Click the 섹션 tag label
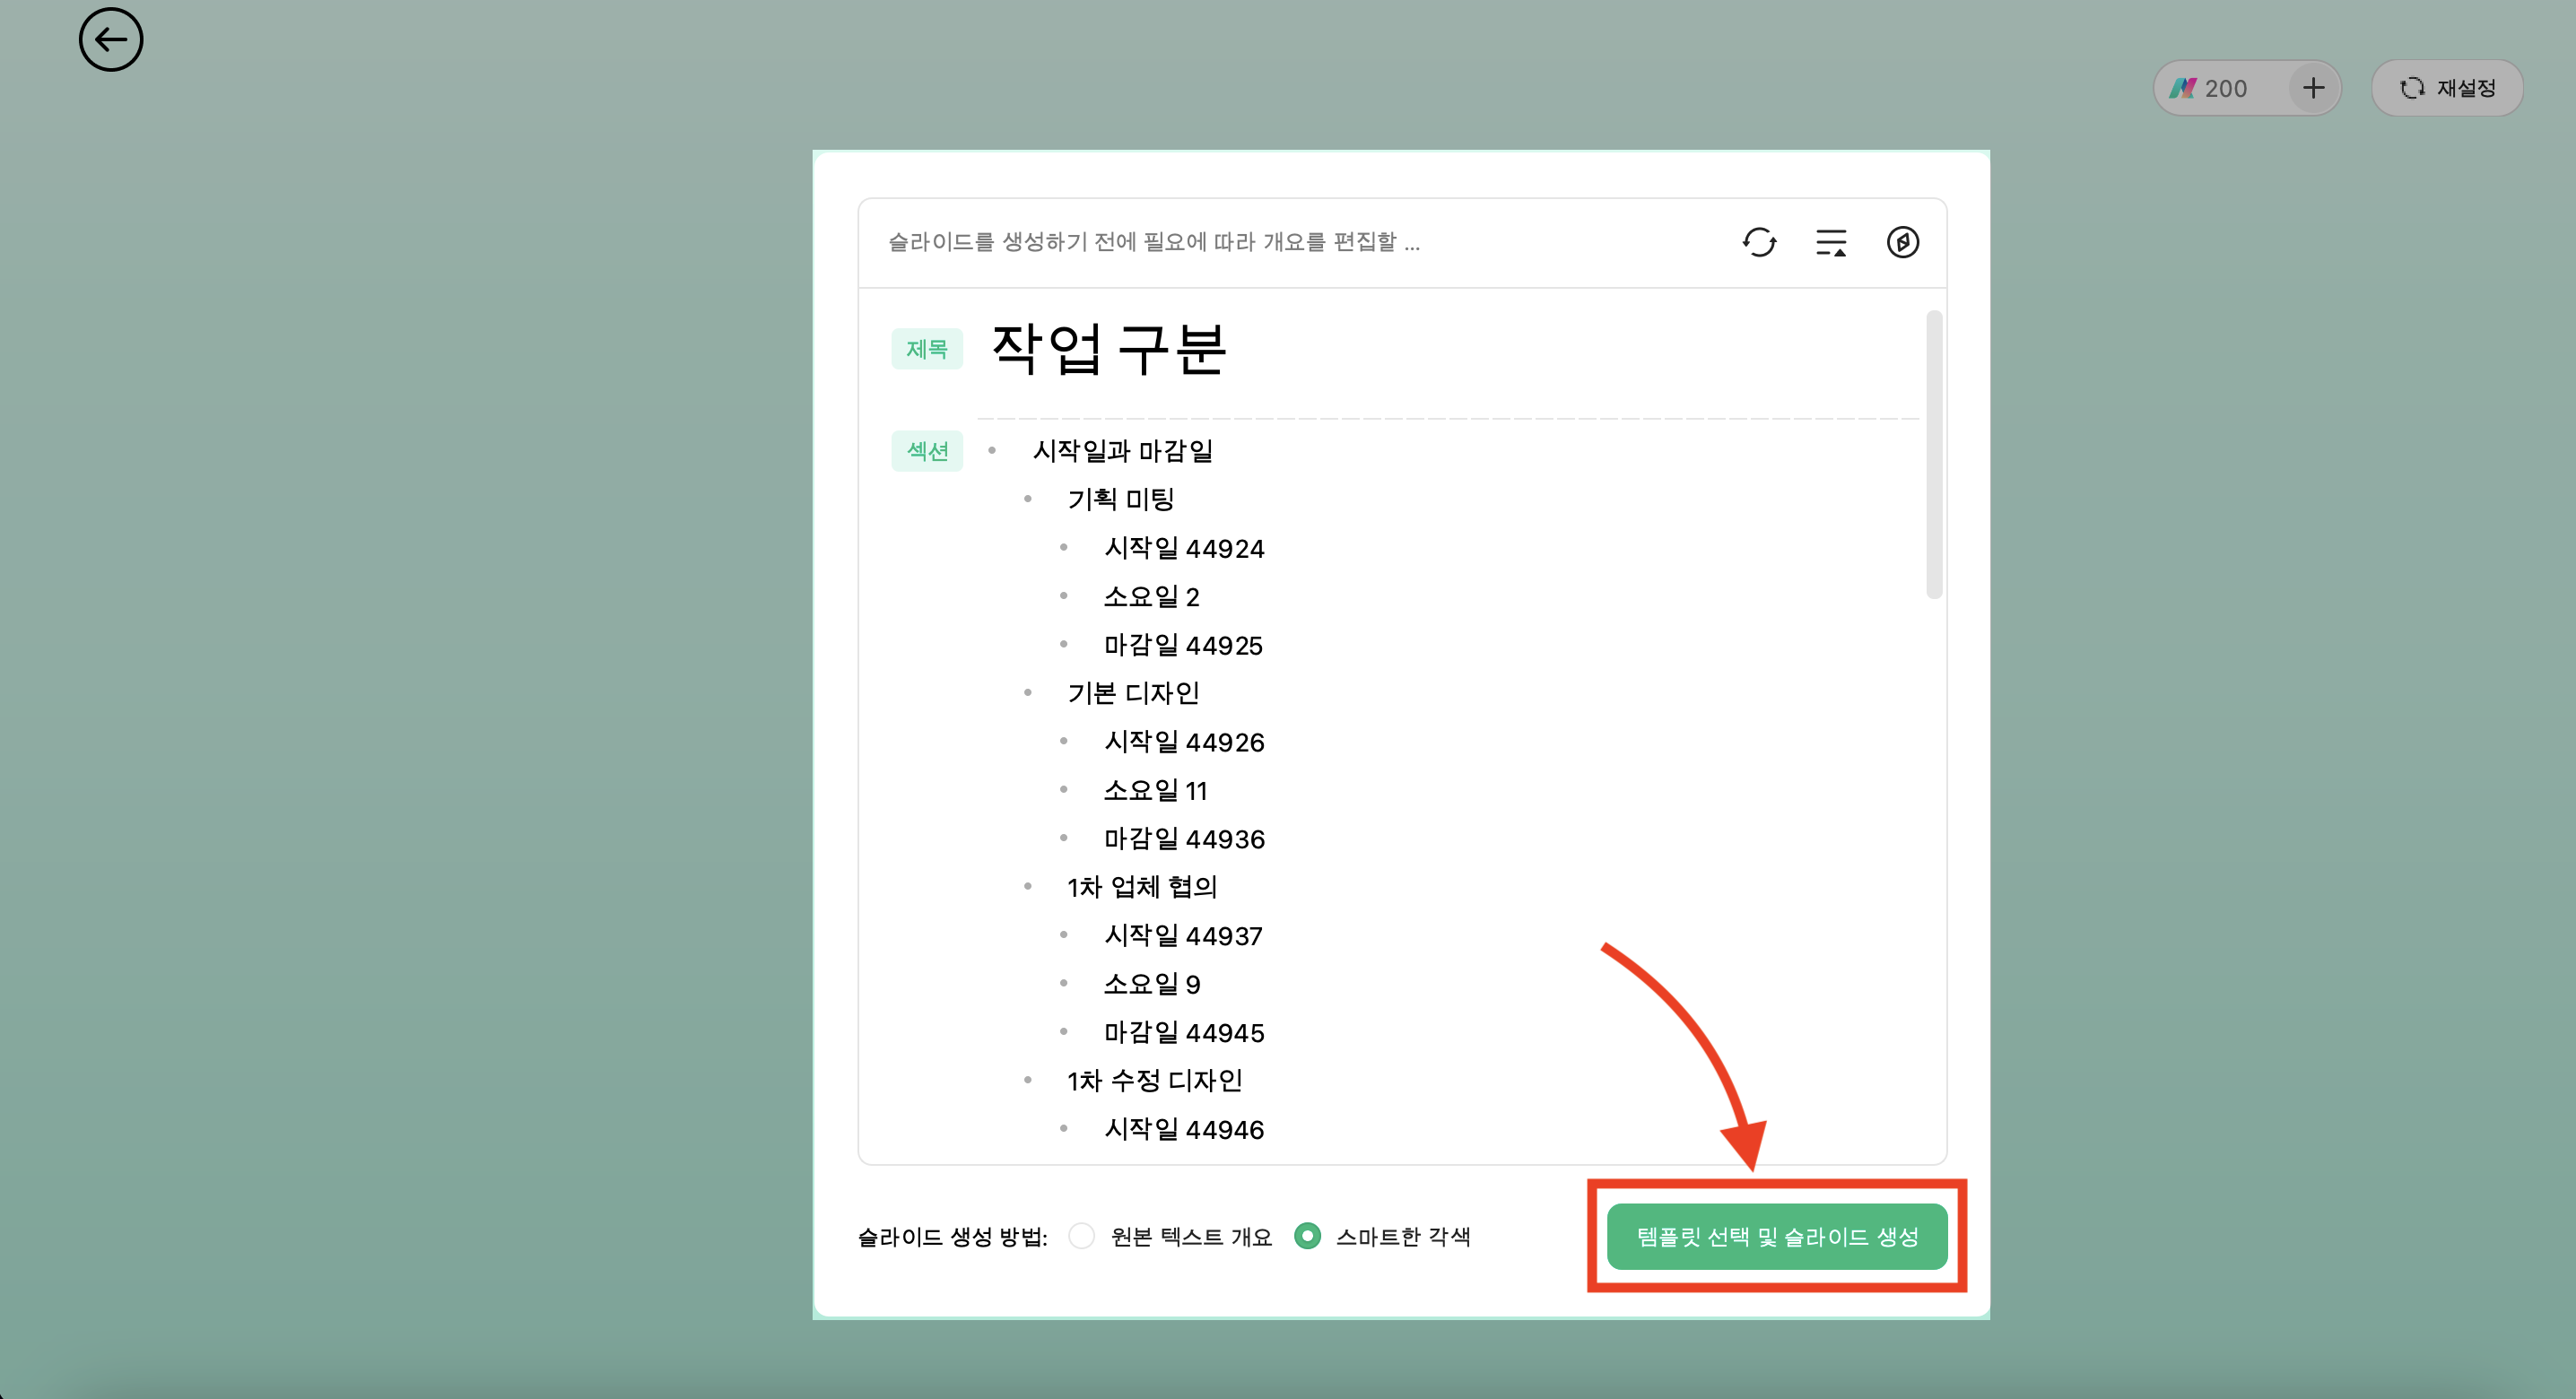The image size is (2576, 1399). [x=926, y=451]
